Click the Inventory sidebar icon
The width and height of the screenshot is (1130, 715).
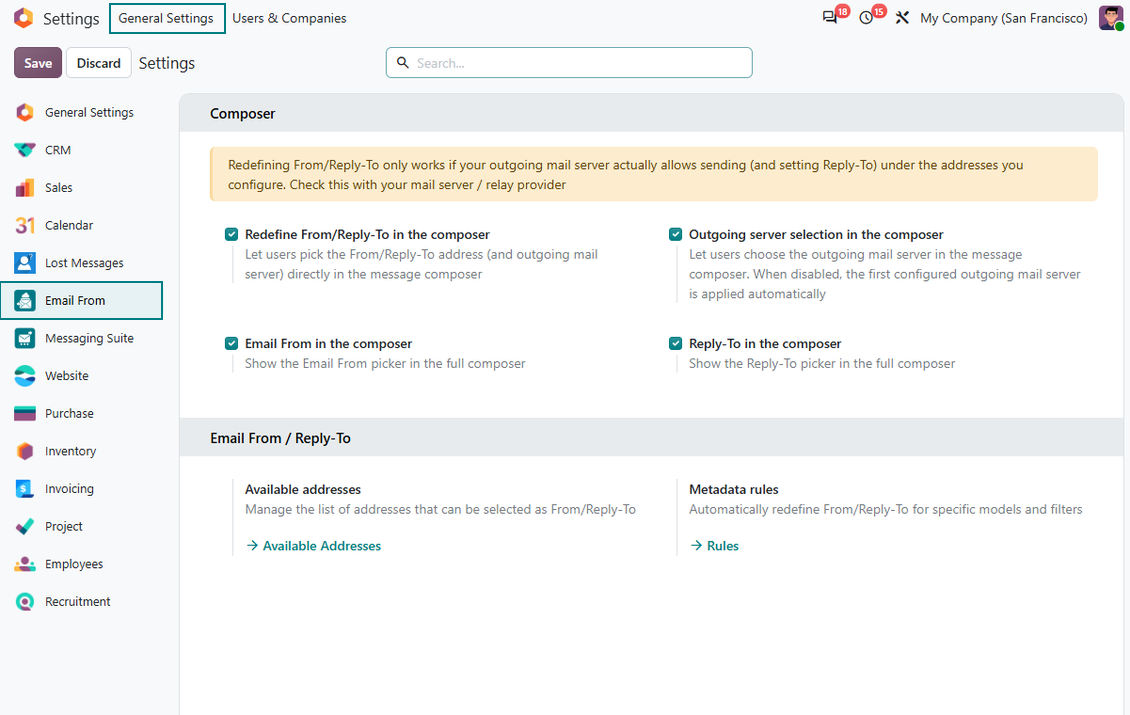pyautogui.click(x=25, y=451)
